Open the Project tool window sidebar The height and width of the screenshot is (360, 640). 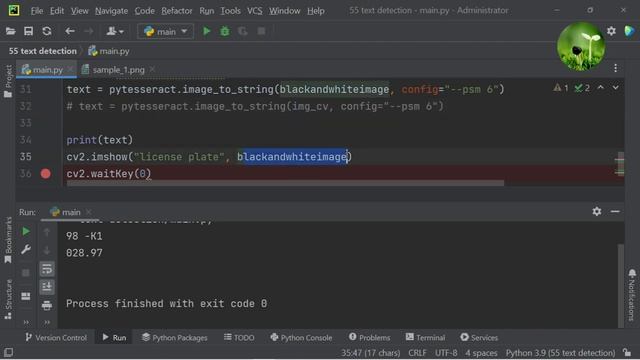[8, 81]
